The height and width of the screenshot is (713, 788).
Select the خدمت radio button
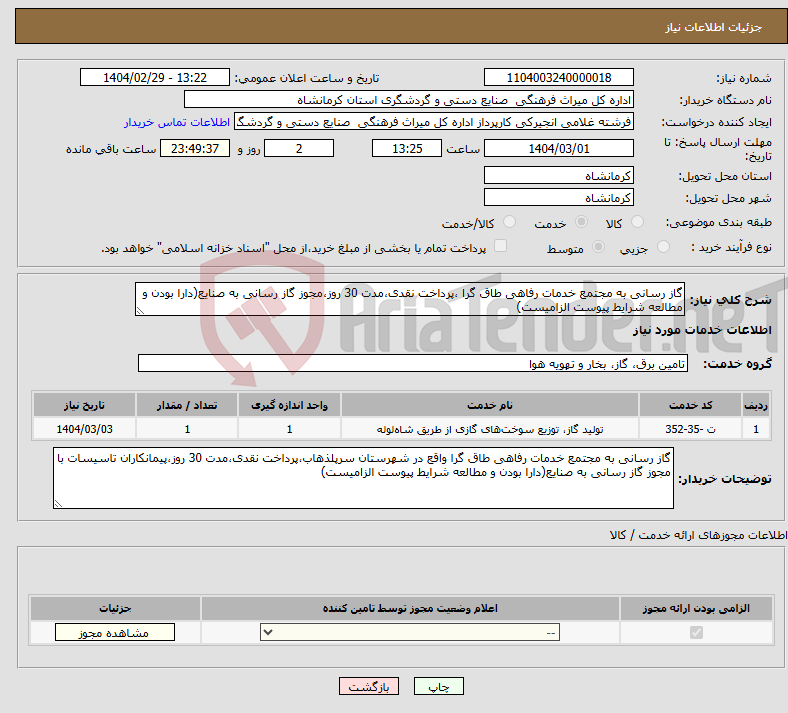(581, 222)
